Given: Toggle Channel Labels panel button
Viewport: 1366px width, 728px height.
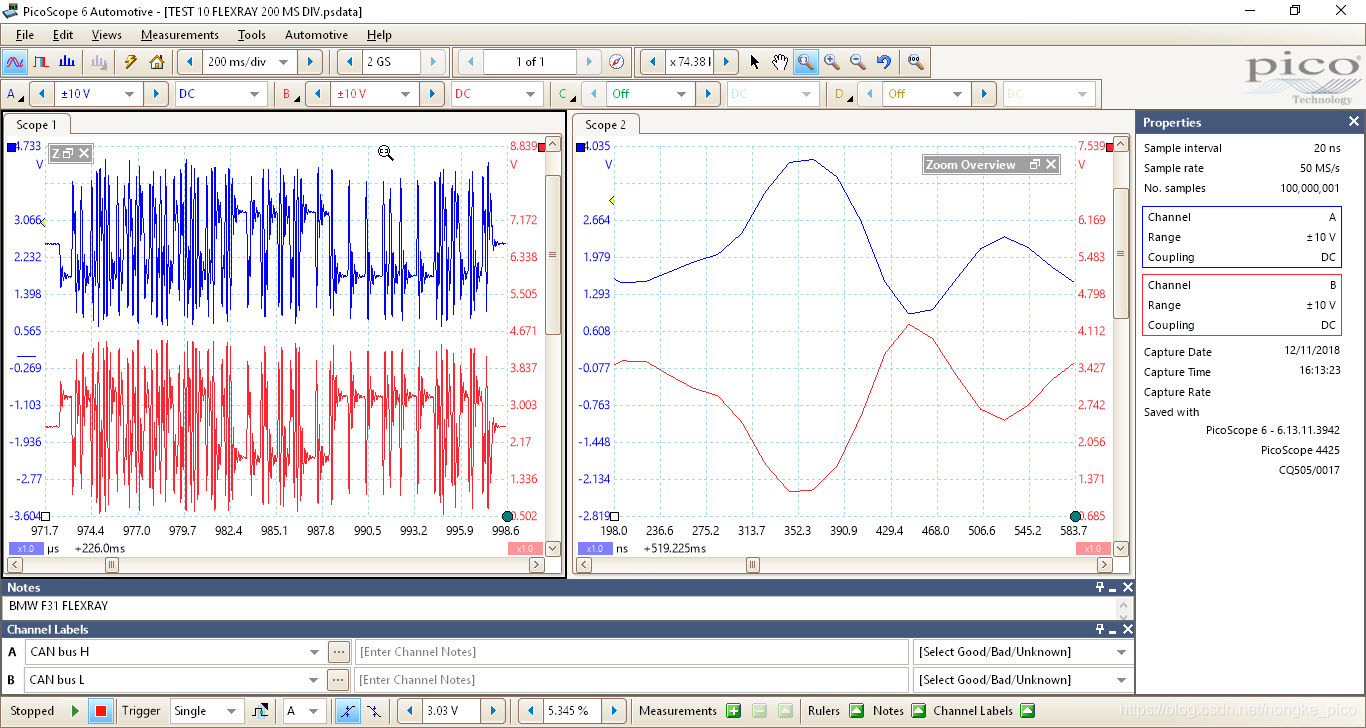Looking at the screenshot, I should click(1027, 711).
